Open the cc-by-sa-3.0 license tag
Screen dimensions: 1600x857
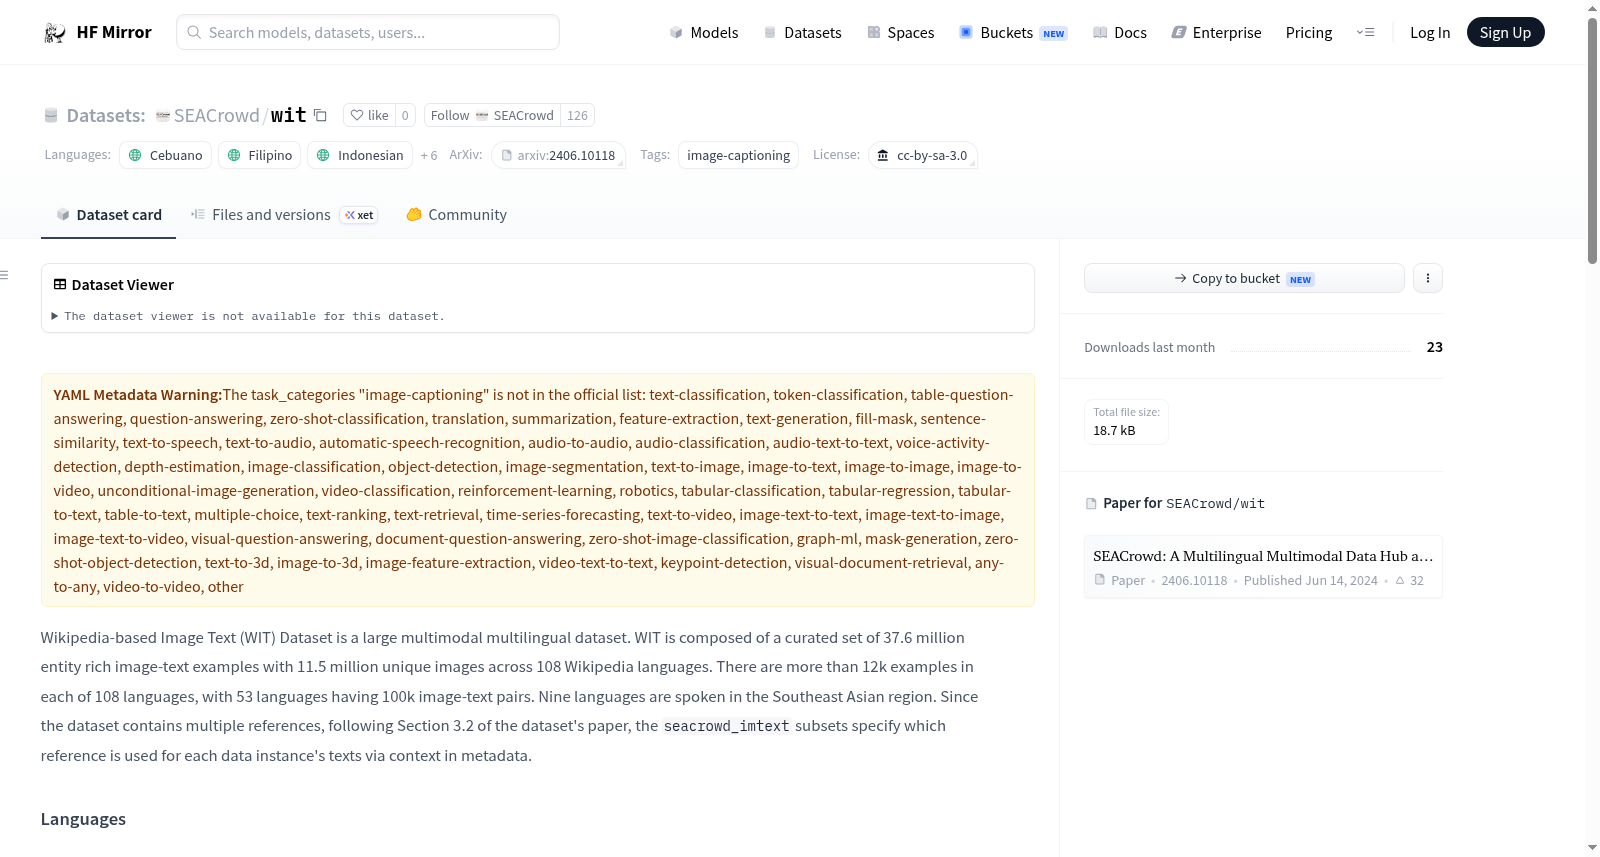(922, 155)
